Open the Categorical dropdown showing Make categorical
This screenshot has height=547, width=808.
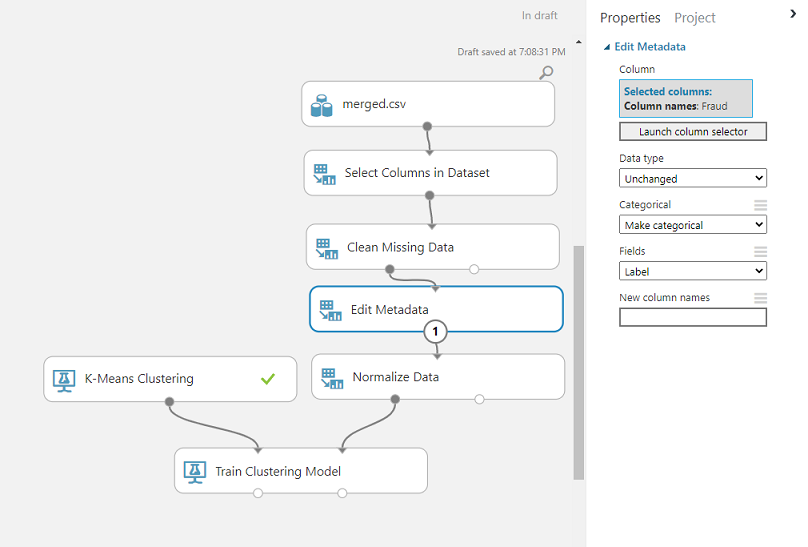pyautogui.click(x=693, y=225)
